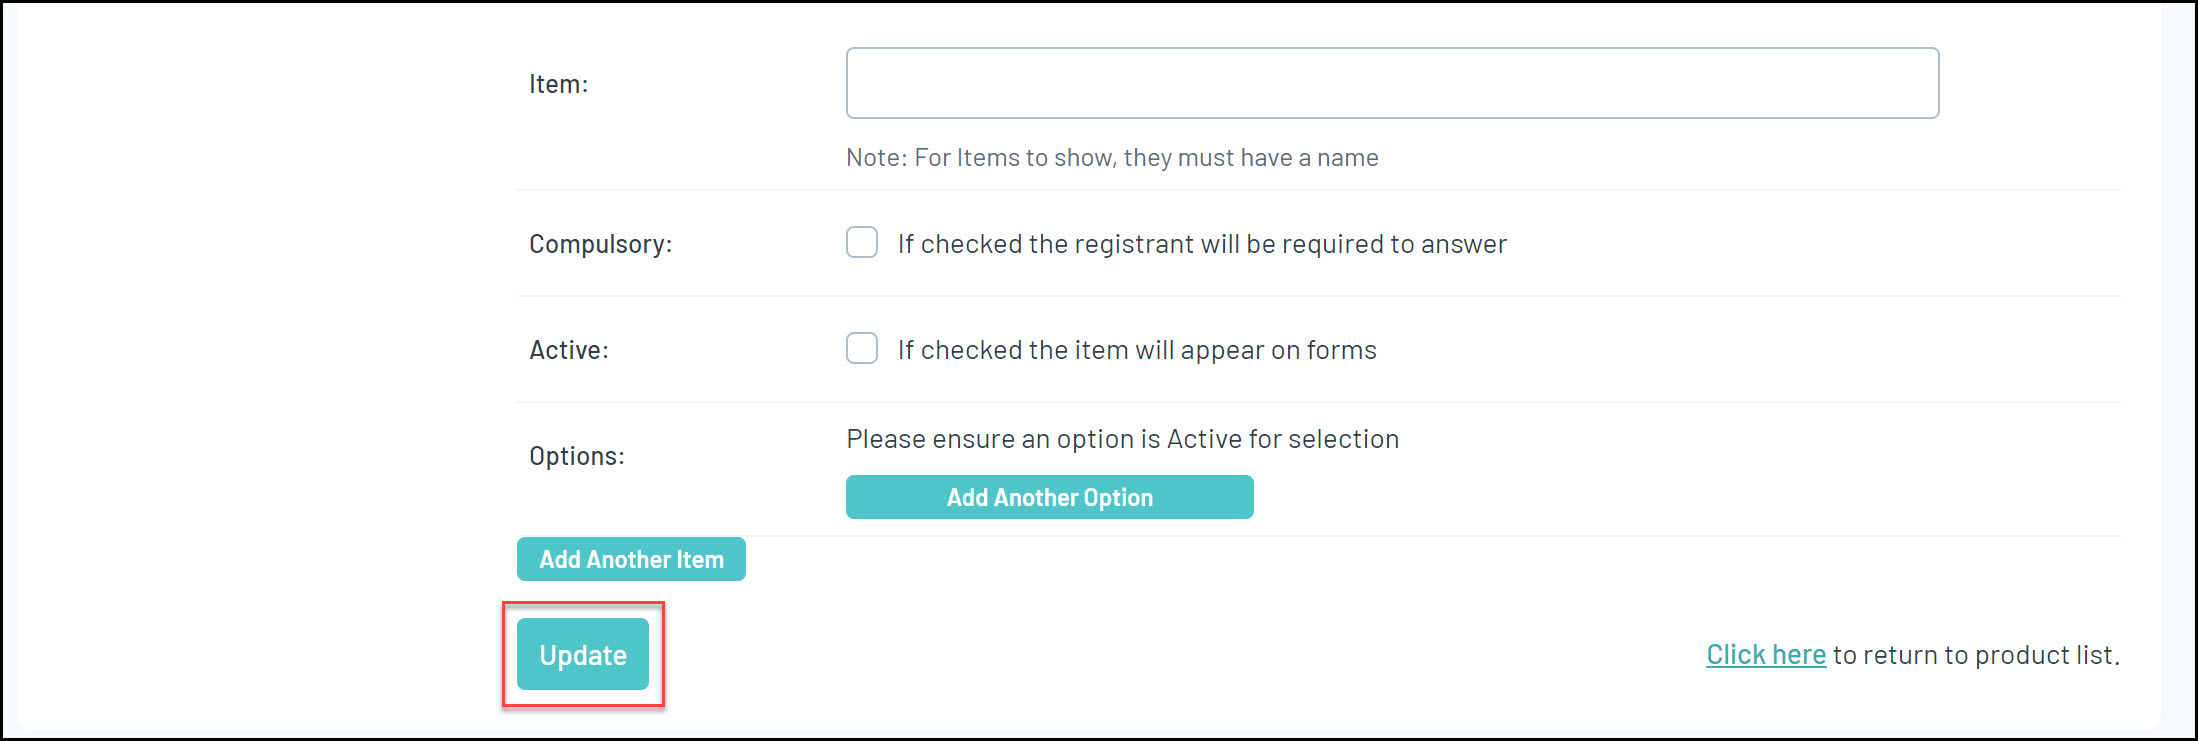
Task: Focus the empty text box beside Item
Action: point(1392,83)
